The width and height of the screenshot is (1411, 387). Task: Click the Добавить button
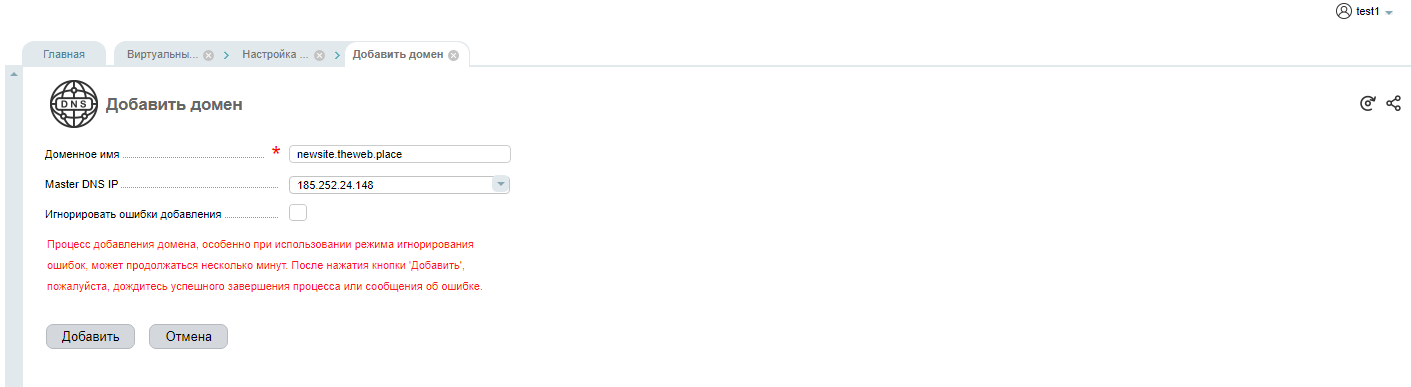pos(91,337)
